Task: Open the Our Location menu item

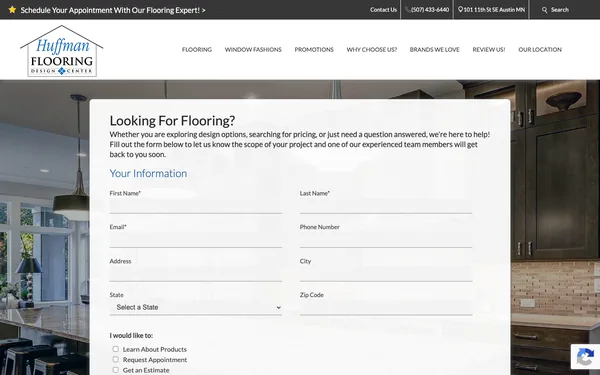Action: pos(540,49)
